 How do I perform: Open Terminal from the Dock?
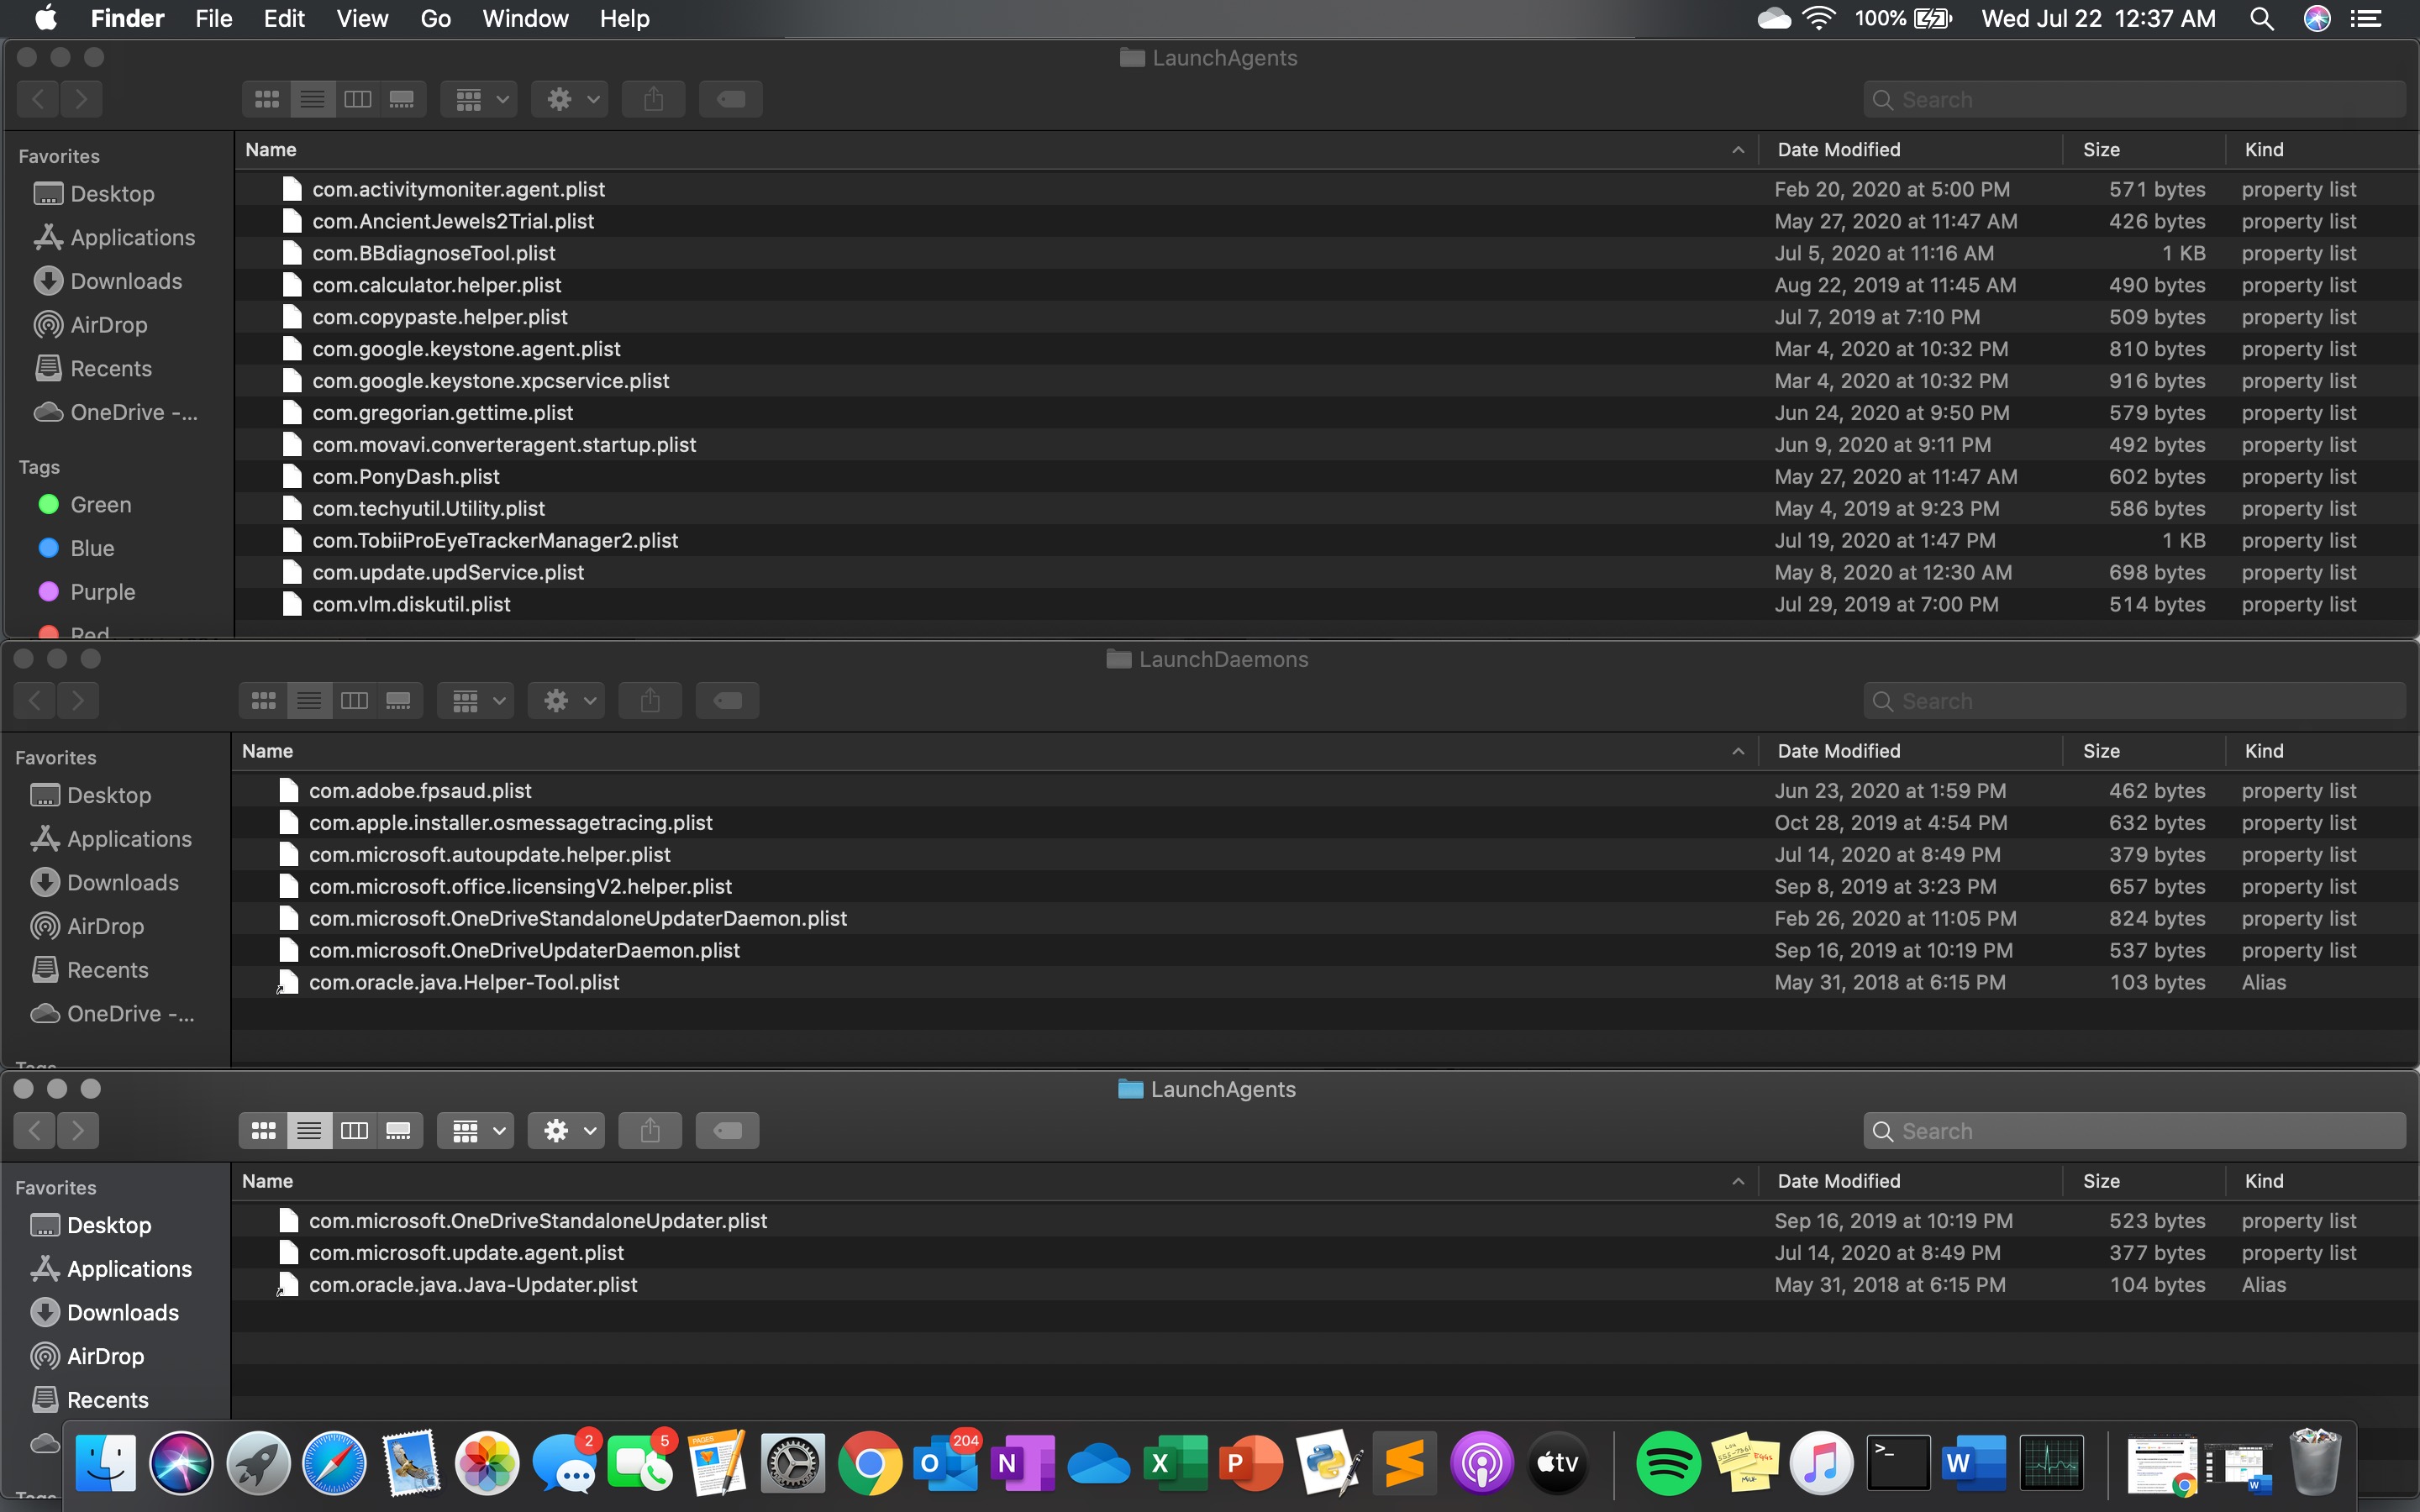tap(1897, 1464)
